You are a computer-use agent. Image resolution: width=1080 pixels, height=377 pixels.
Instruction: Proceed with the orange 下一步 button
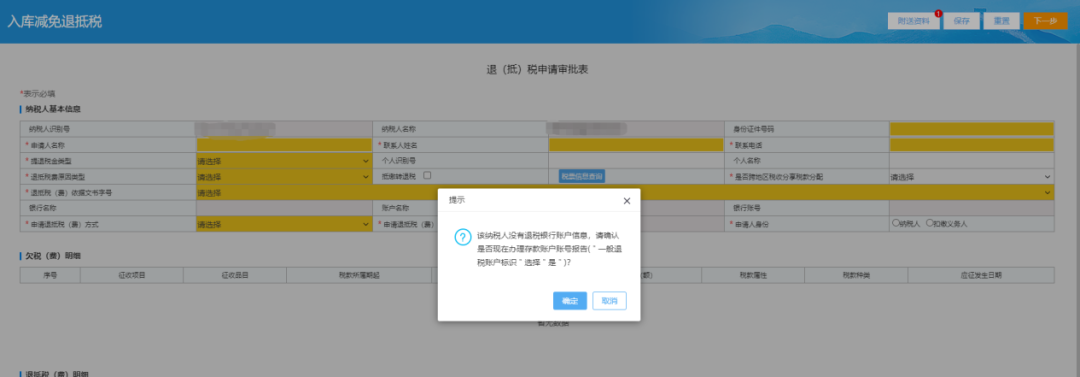pyautogui.click(x=1046, y=21)
